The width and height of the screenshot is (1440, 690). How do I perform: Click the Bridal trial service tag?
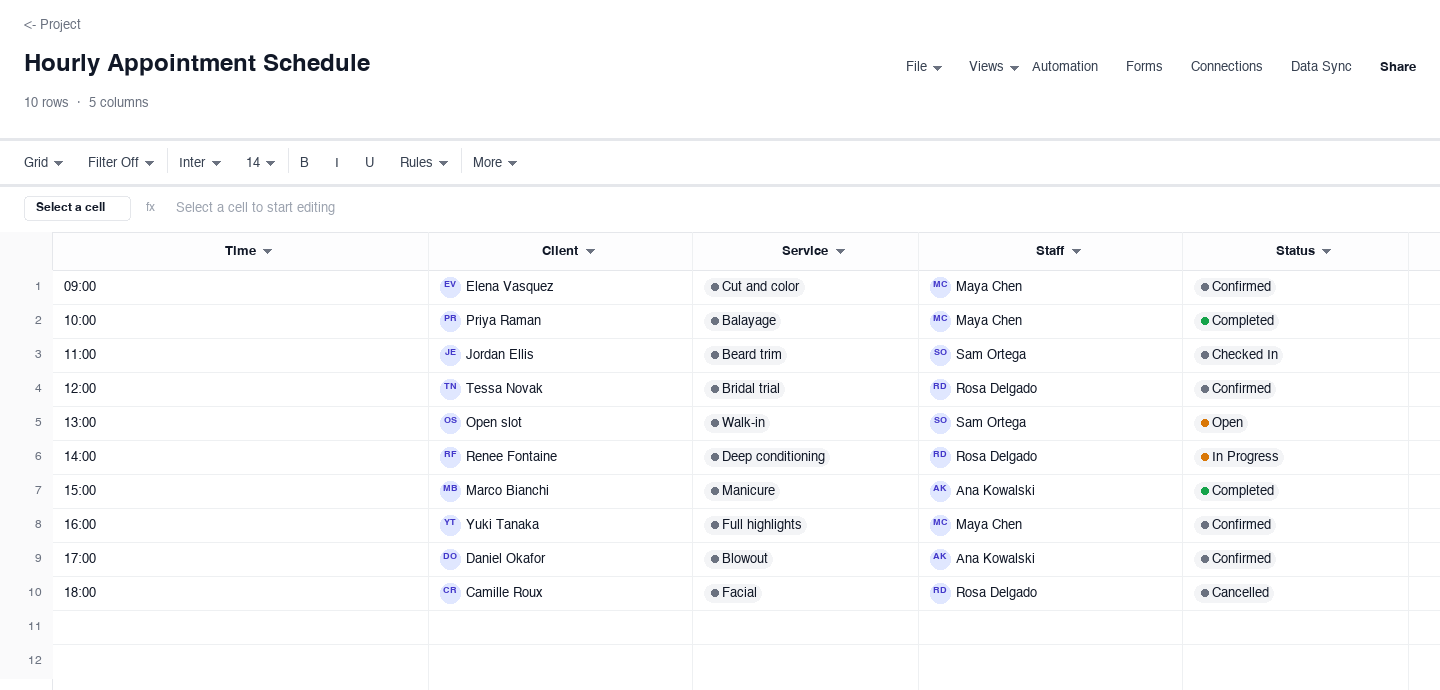pos(744,389)
